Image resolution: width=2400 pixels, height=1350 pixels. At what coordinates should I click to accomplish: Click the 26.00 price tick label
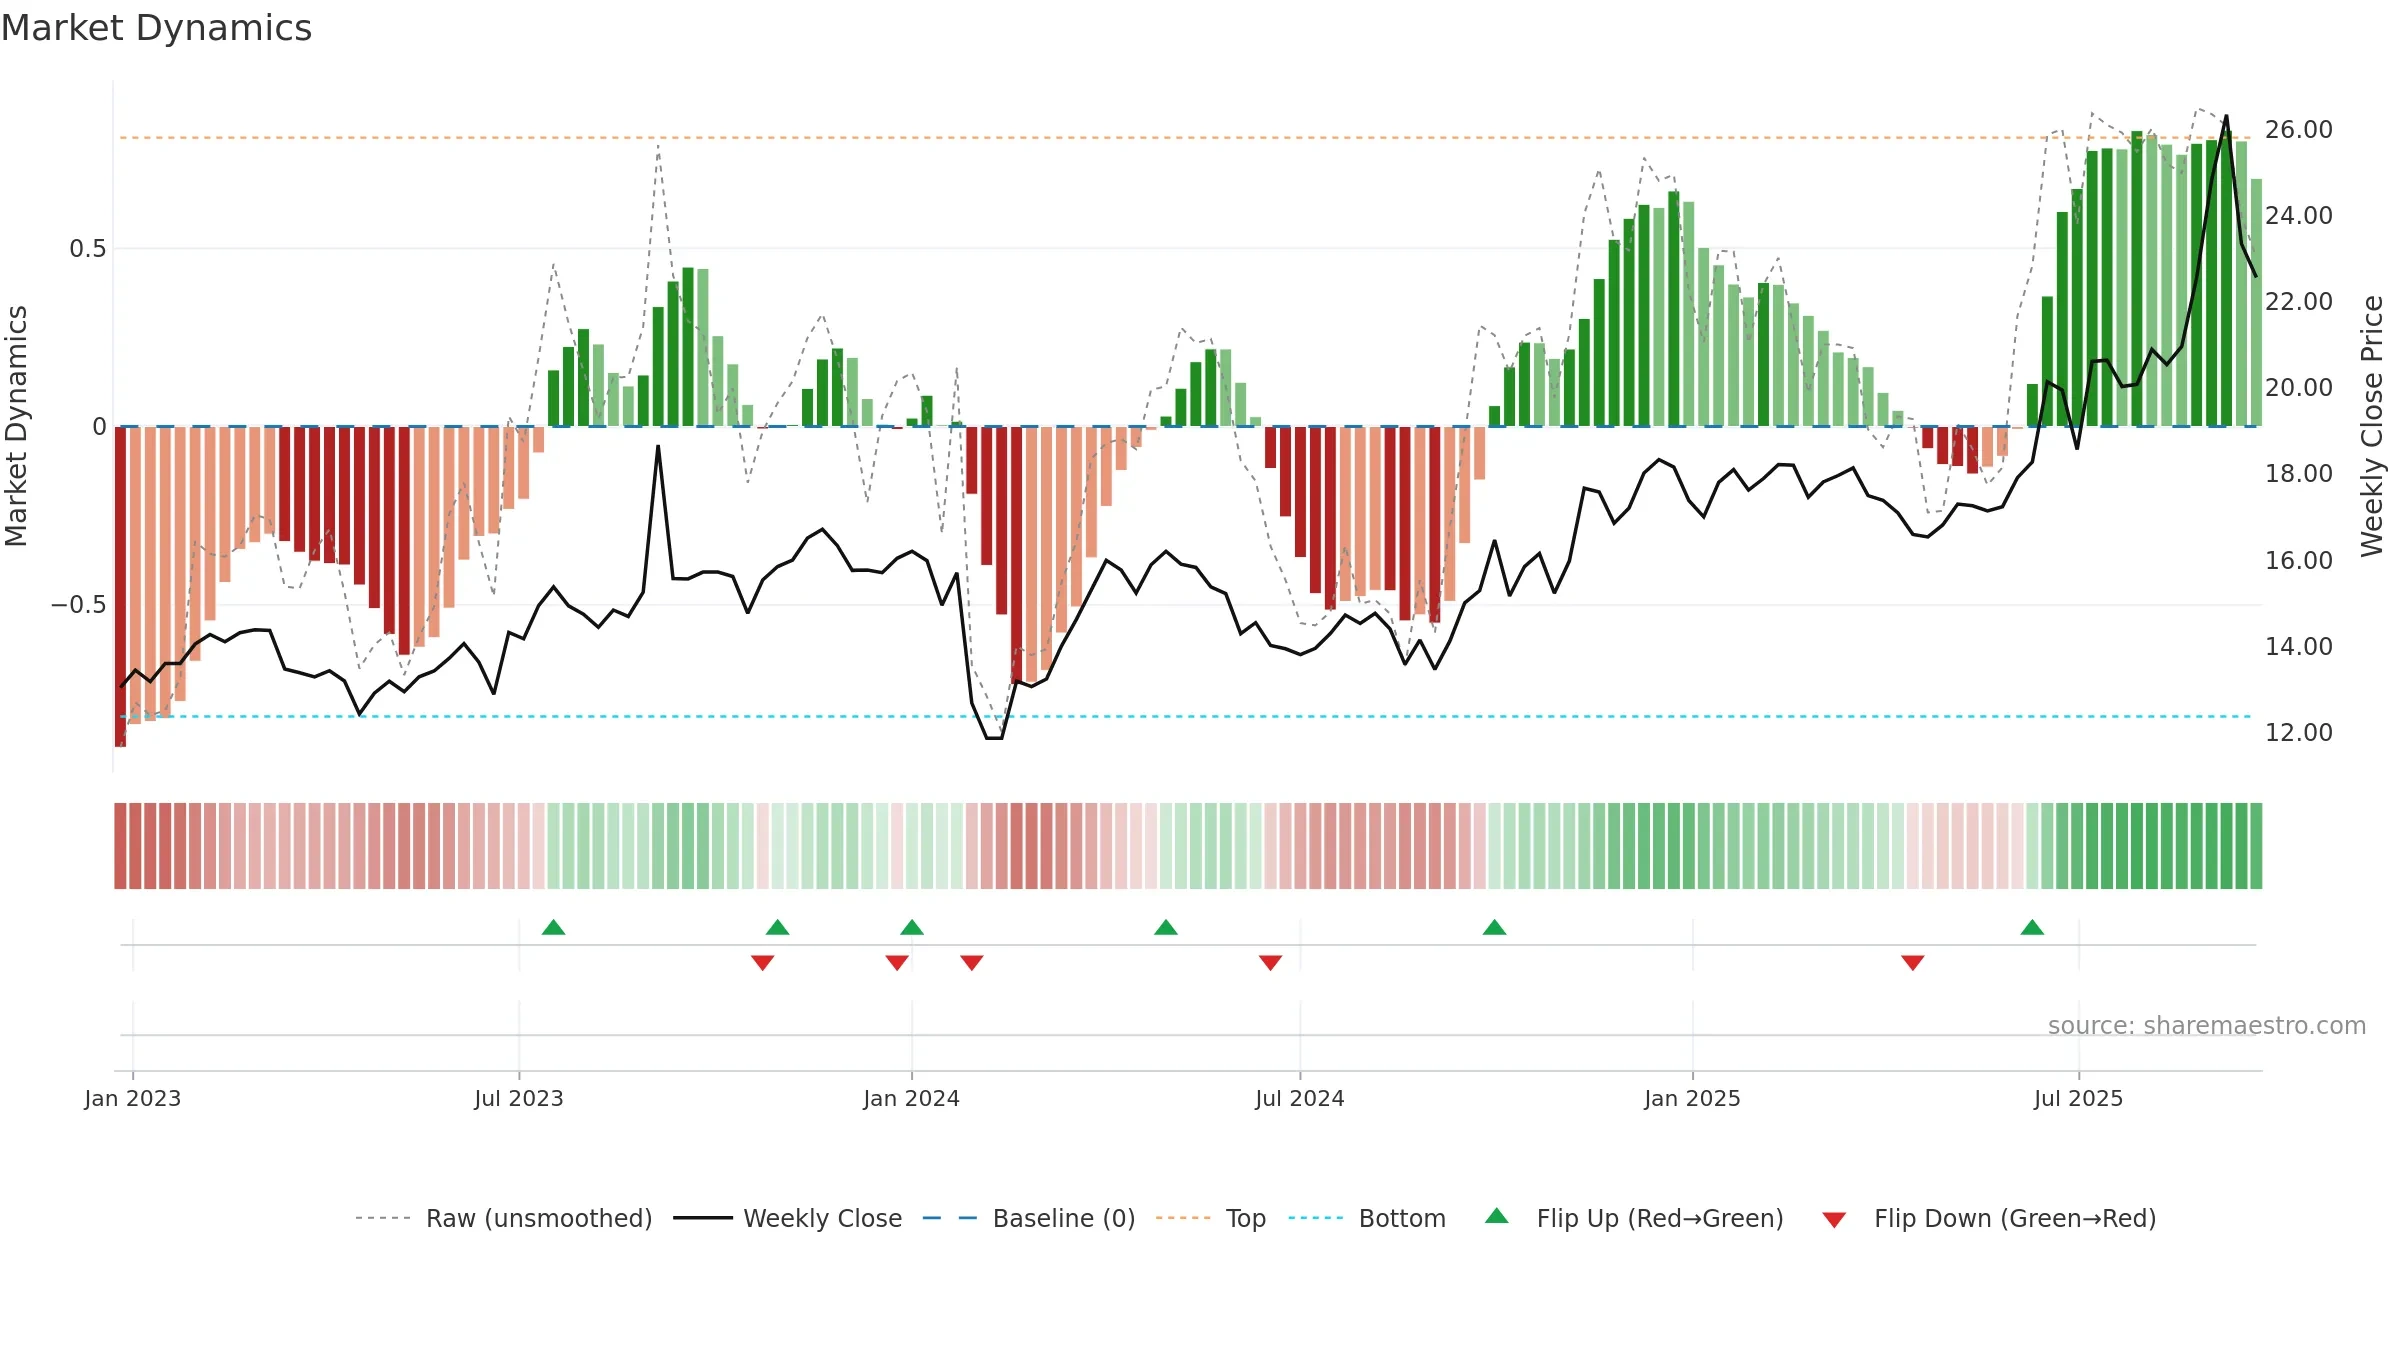(x=2299, y=130)
